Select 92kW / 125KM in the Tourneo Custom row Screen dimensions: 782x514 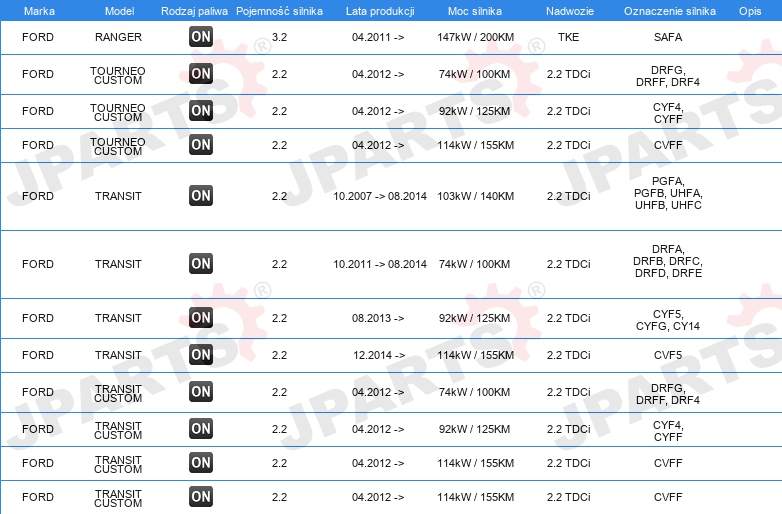click(x=474, y=111)
